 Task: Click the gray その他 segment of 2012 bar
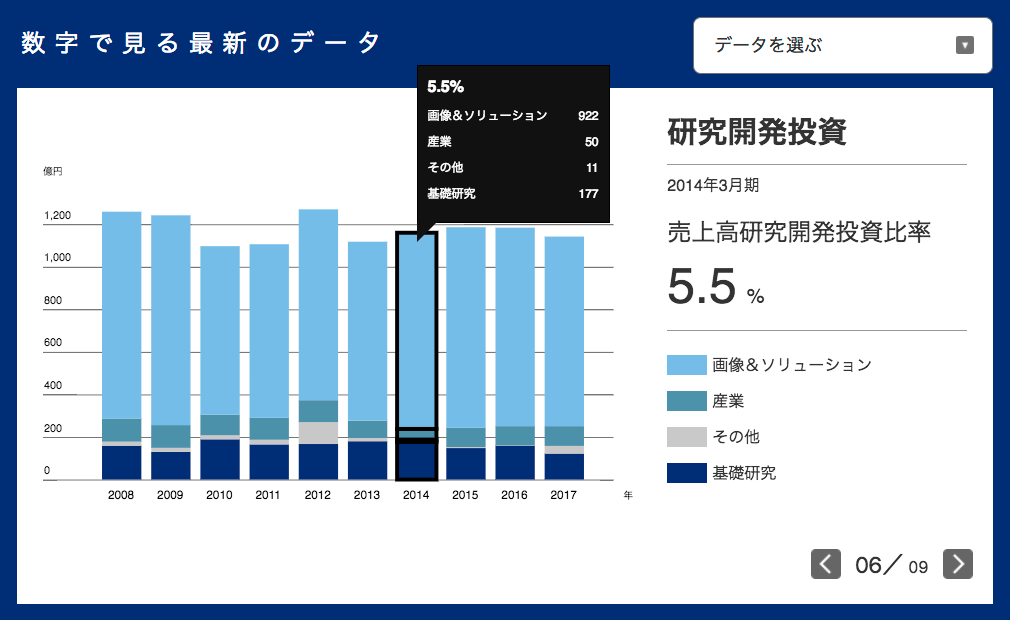[x=318, y=433]
